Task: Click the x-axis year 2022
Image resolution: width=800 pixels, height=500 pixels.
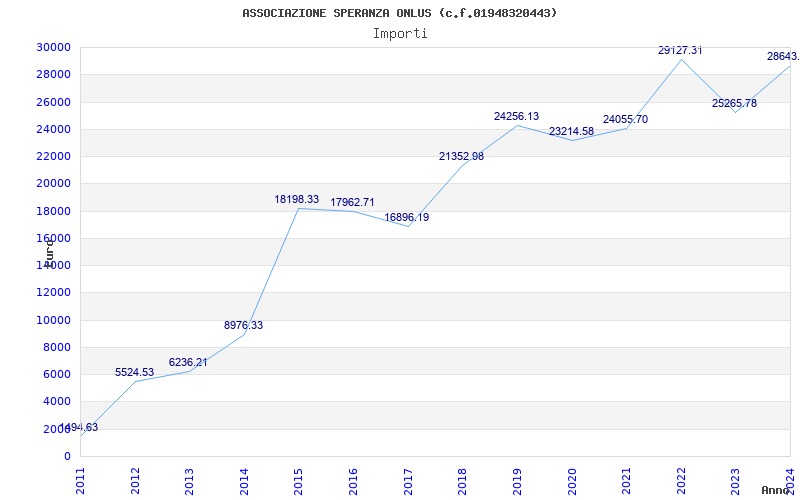Action: click(x=681, y=481)
